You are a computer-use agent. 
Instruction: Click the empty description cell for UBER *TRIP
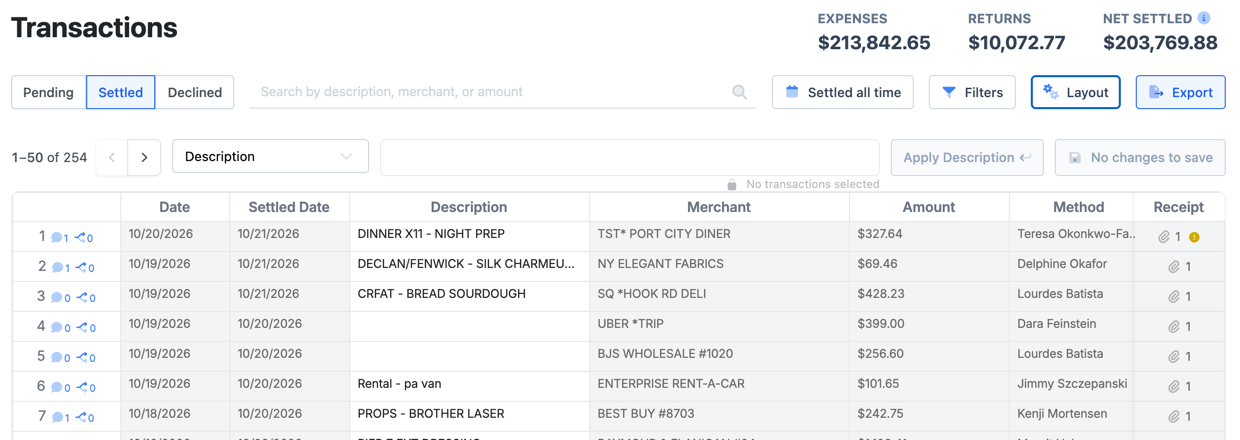pyautogui.click(x=469, y=324)
